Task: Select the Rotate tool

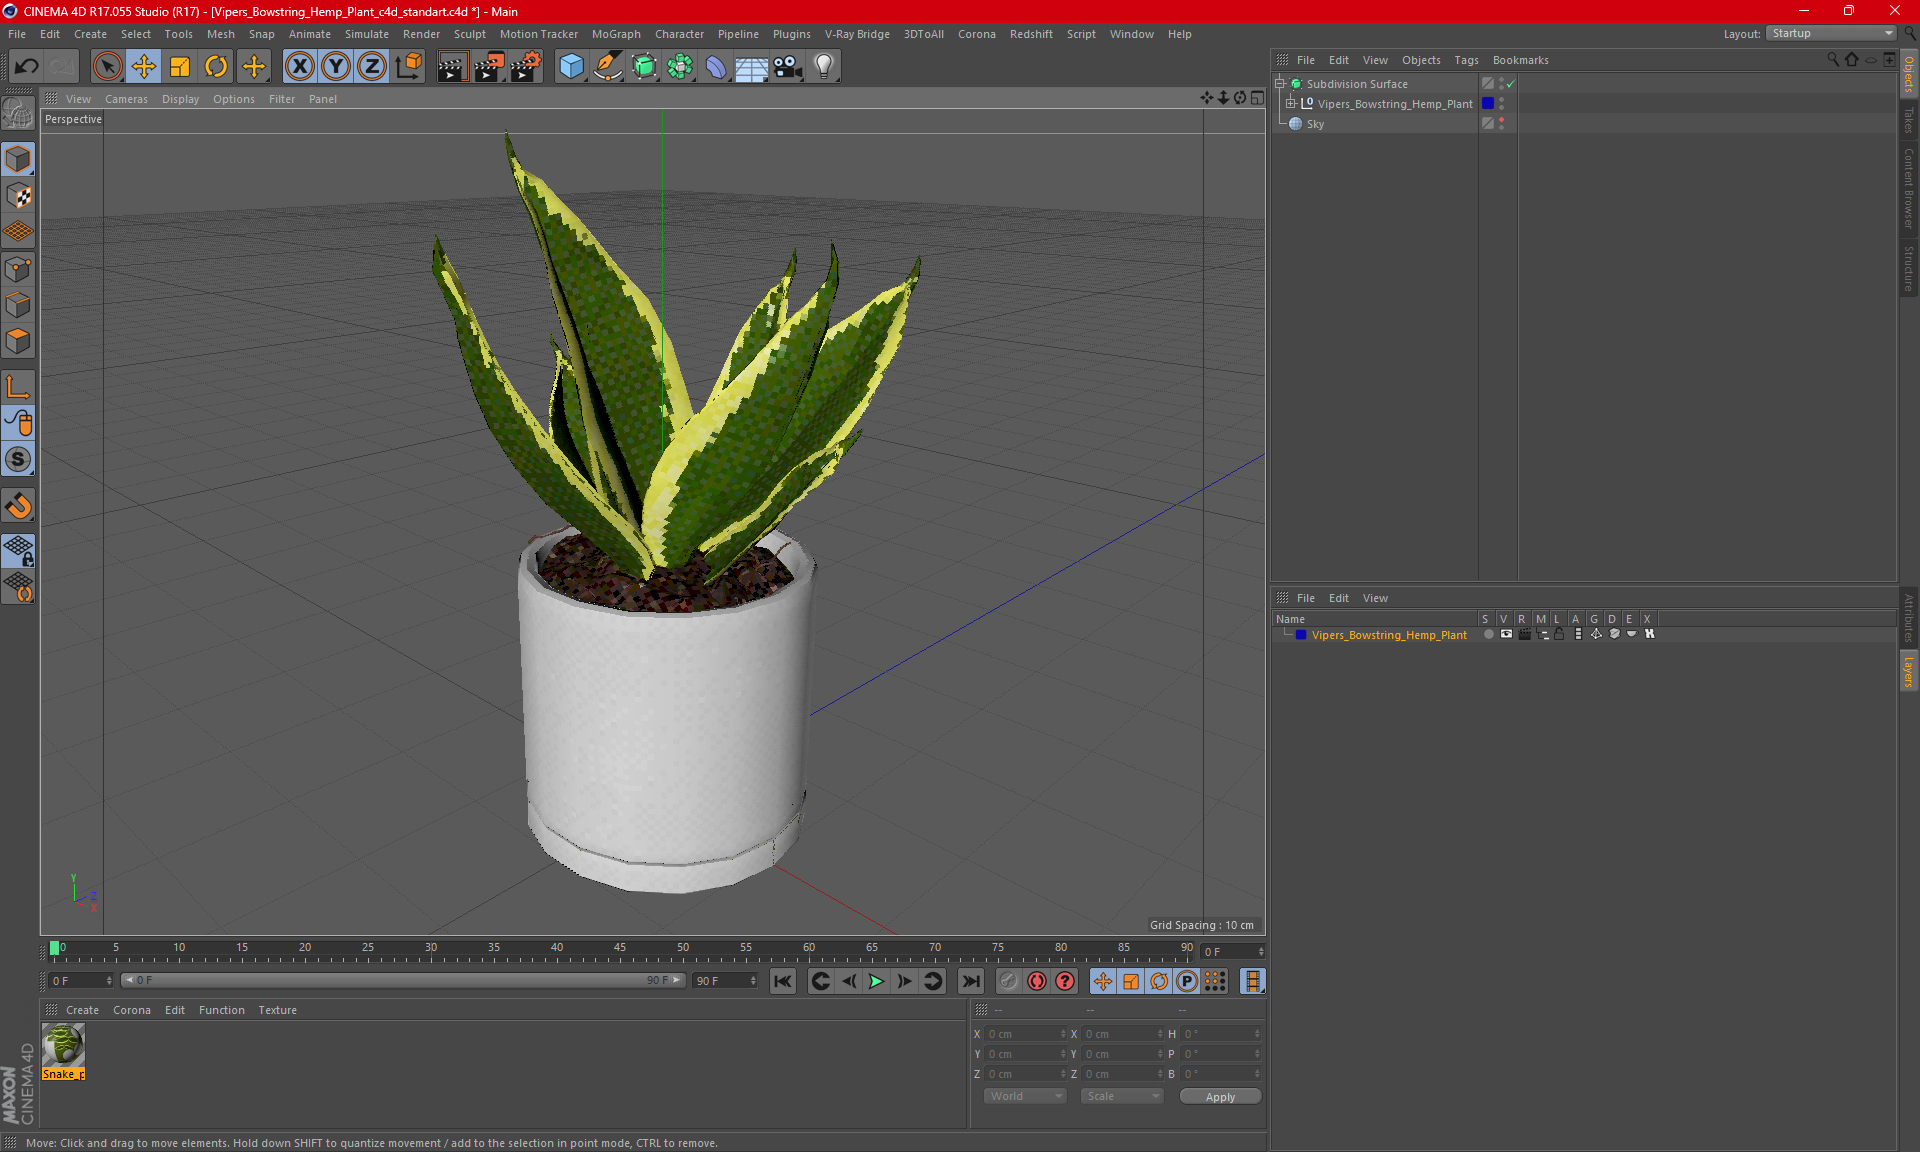Action: (216, 66)
